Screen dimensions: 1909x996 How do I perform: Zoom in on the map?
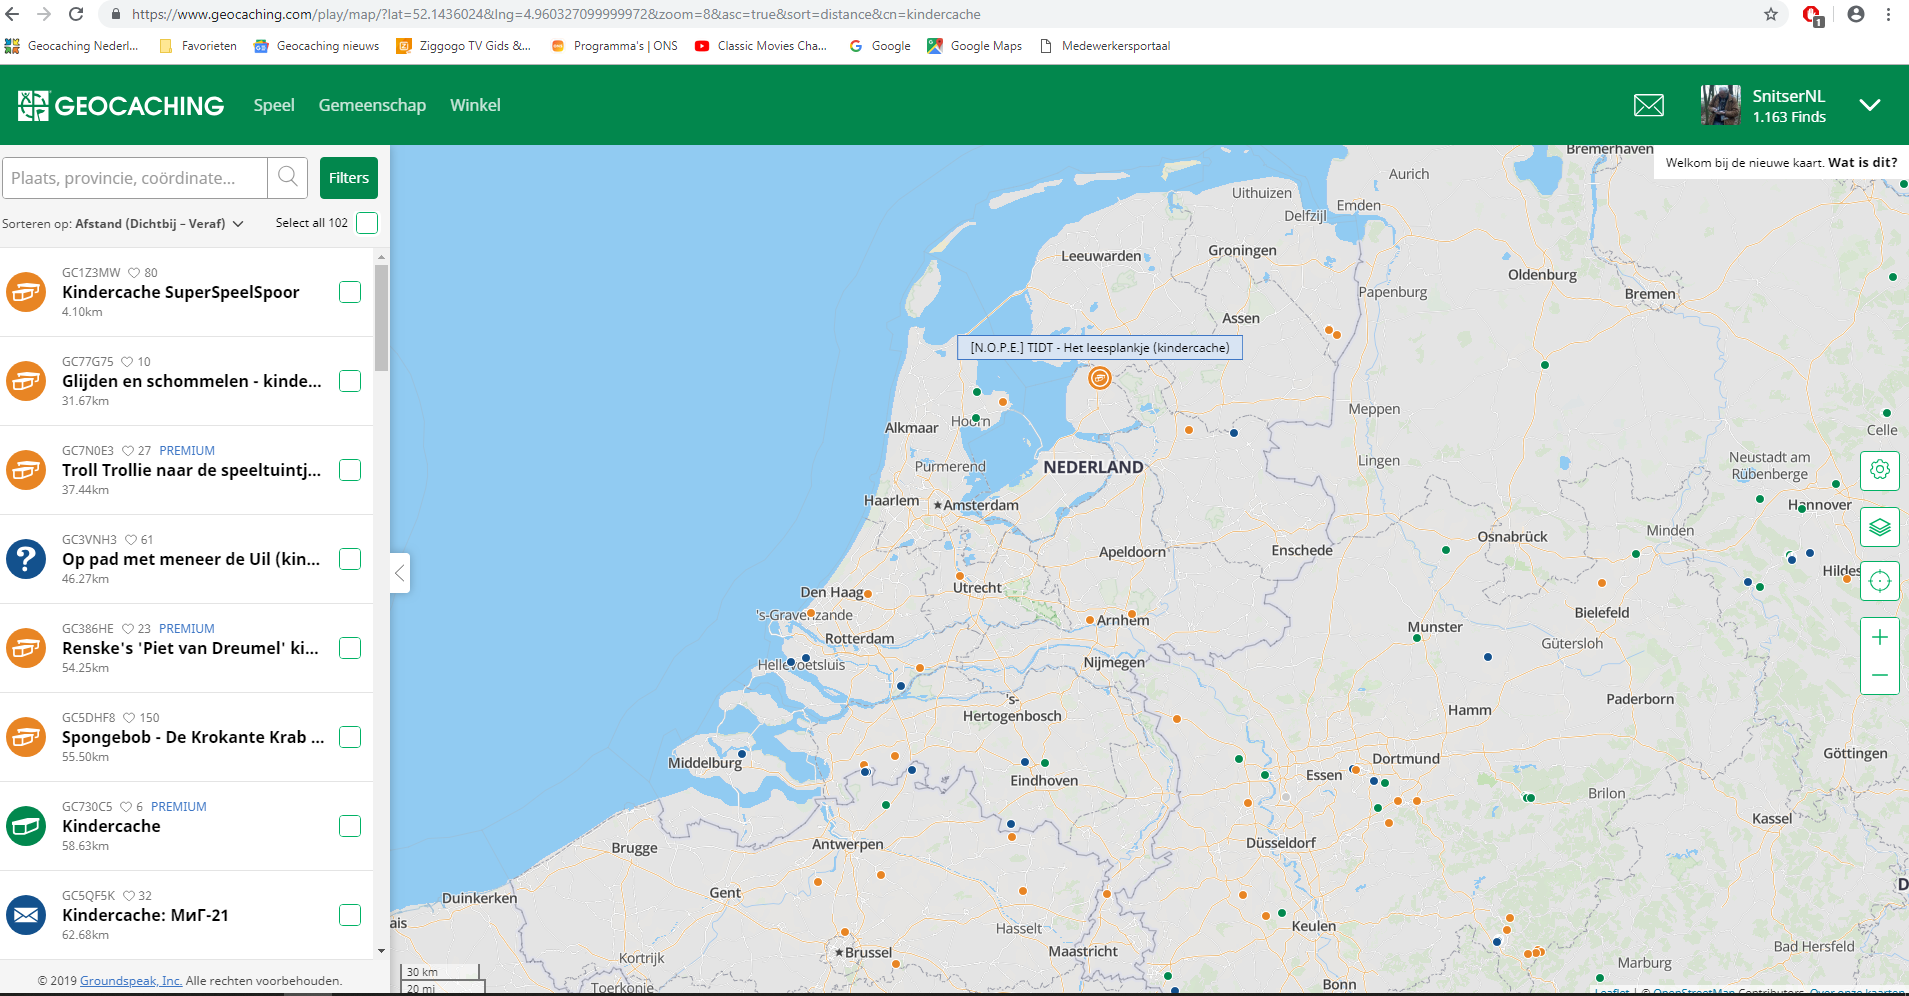(x=1879, y=638)
